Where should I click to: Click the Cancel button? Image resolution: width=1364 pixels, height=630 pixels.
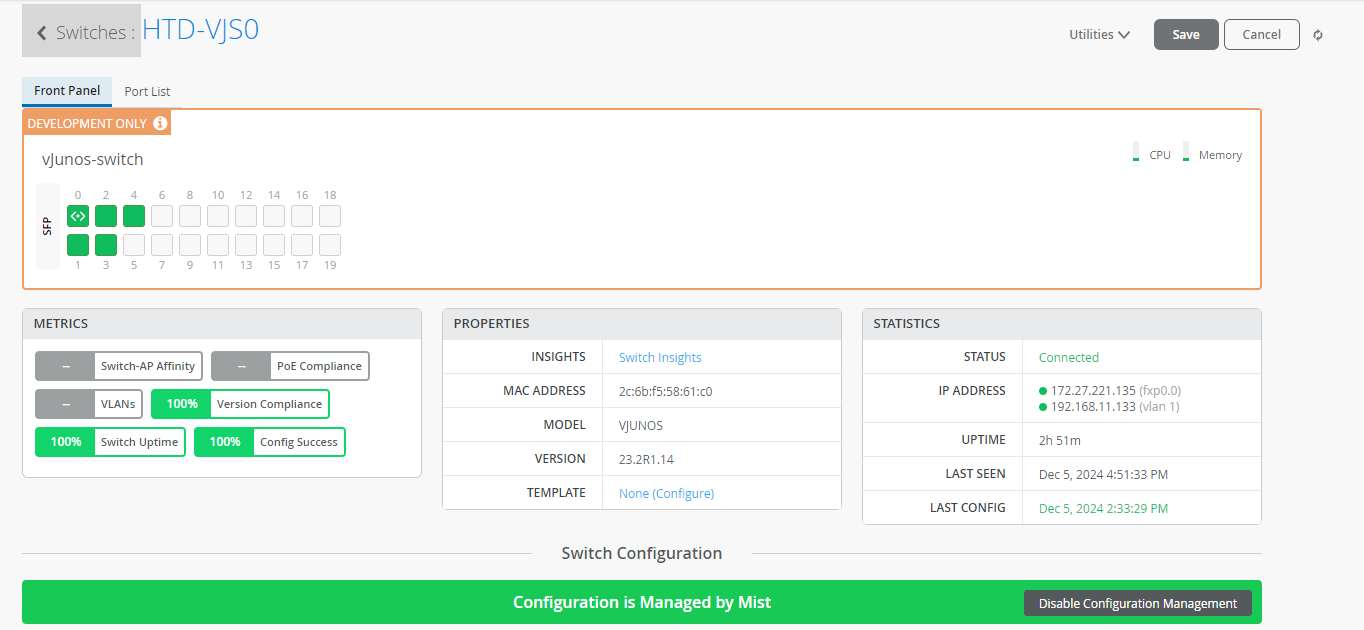pyautogui.click(x=1261, y=34)
